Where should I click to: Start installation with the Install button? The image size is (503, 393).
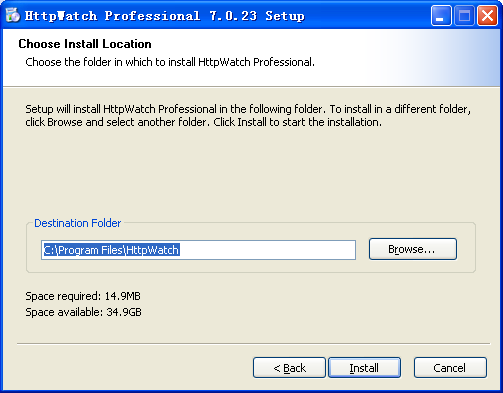click(364, 368)
